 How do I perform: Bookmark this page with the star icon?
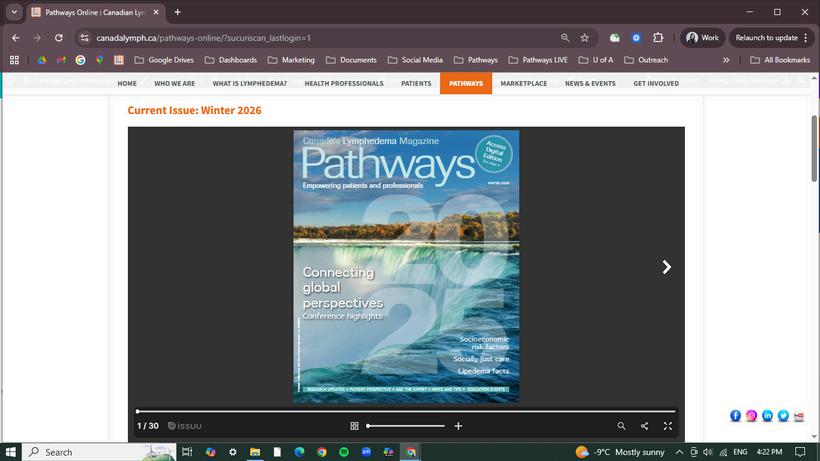[x=585, y=38]
